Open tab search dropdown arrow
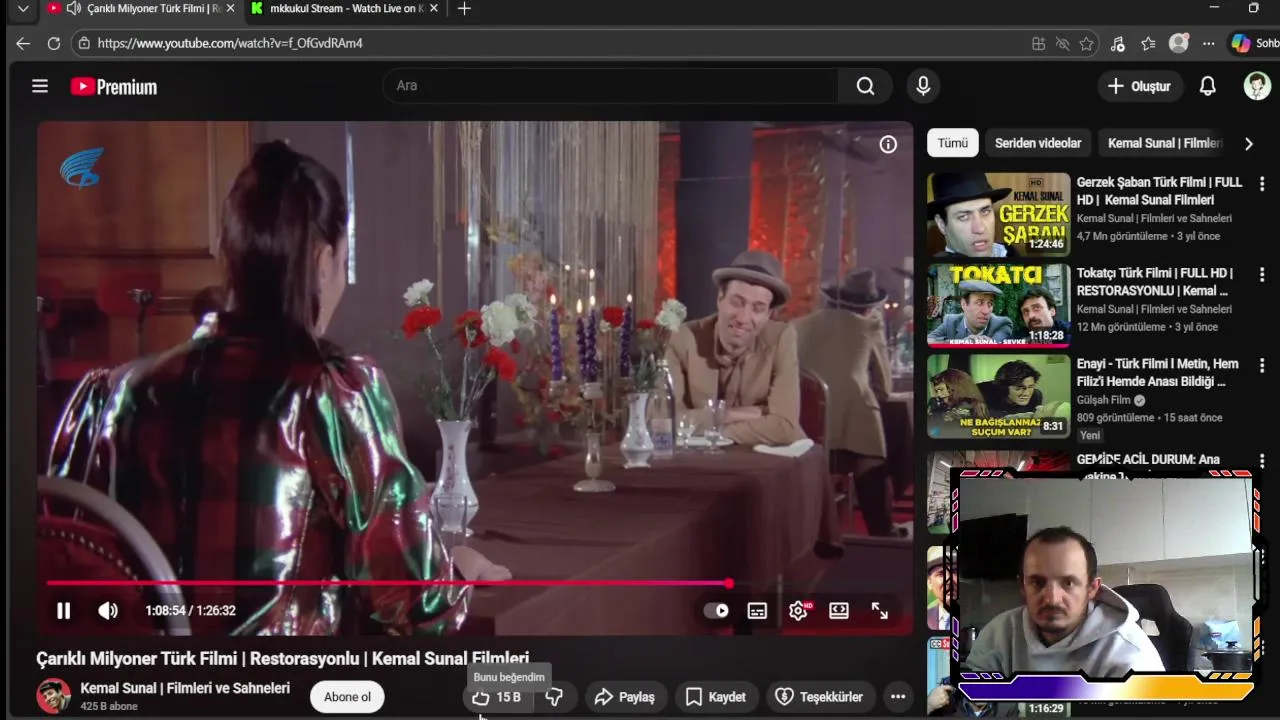The image size is (1280, 720). [23, 8]
